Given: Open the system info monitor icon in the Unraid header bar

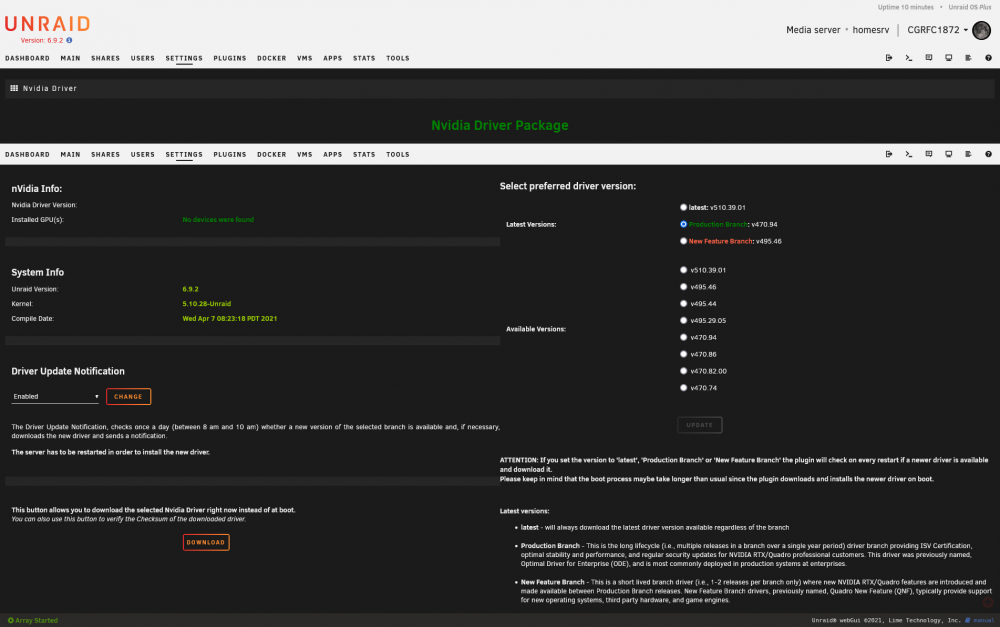Looking at the screenshot, I should [948, 58].
